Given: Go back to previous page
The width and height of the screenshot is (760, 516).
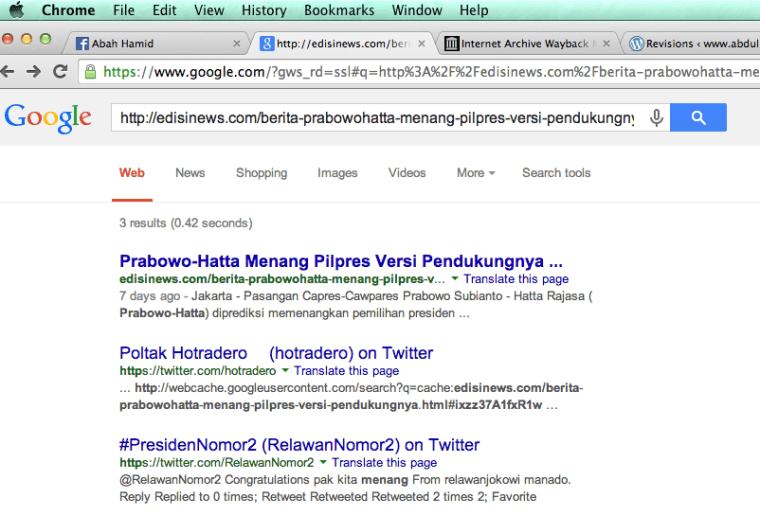Looking at the screenshot, I should [x=7, y=72].
